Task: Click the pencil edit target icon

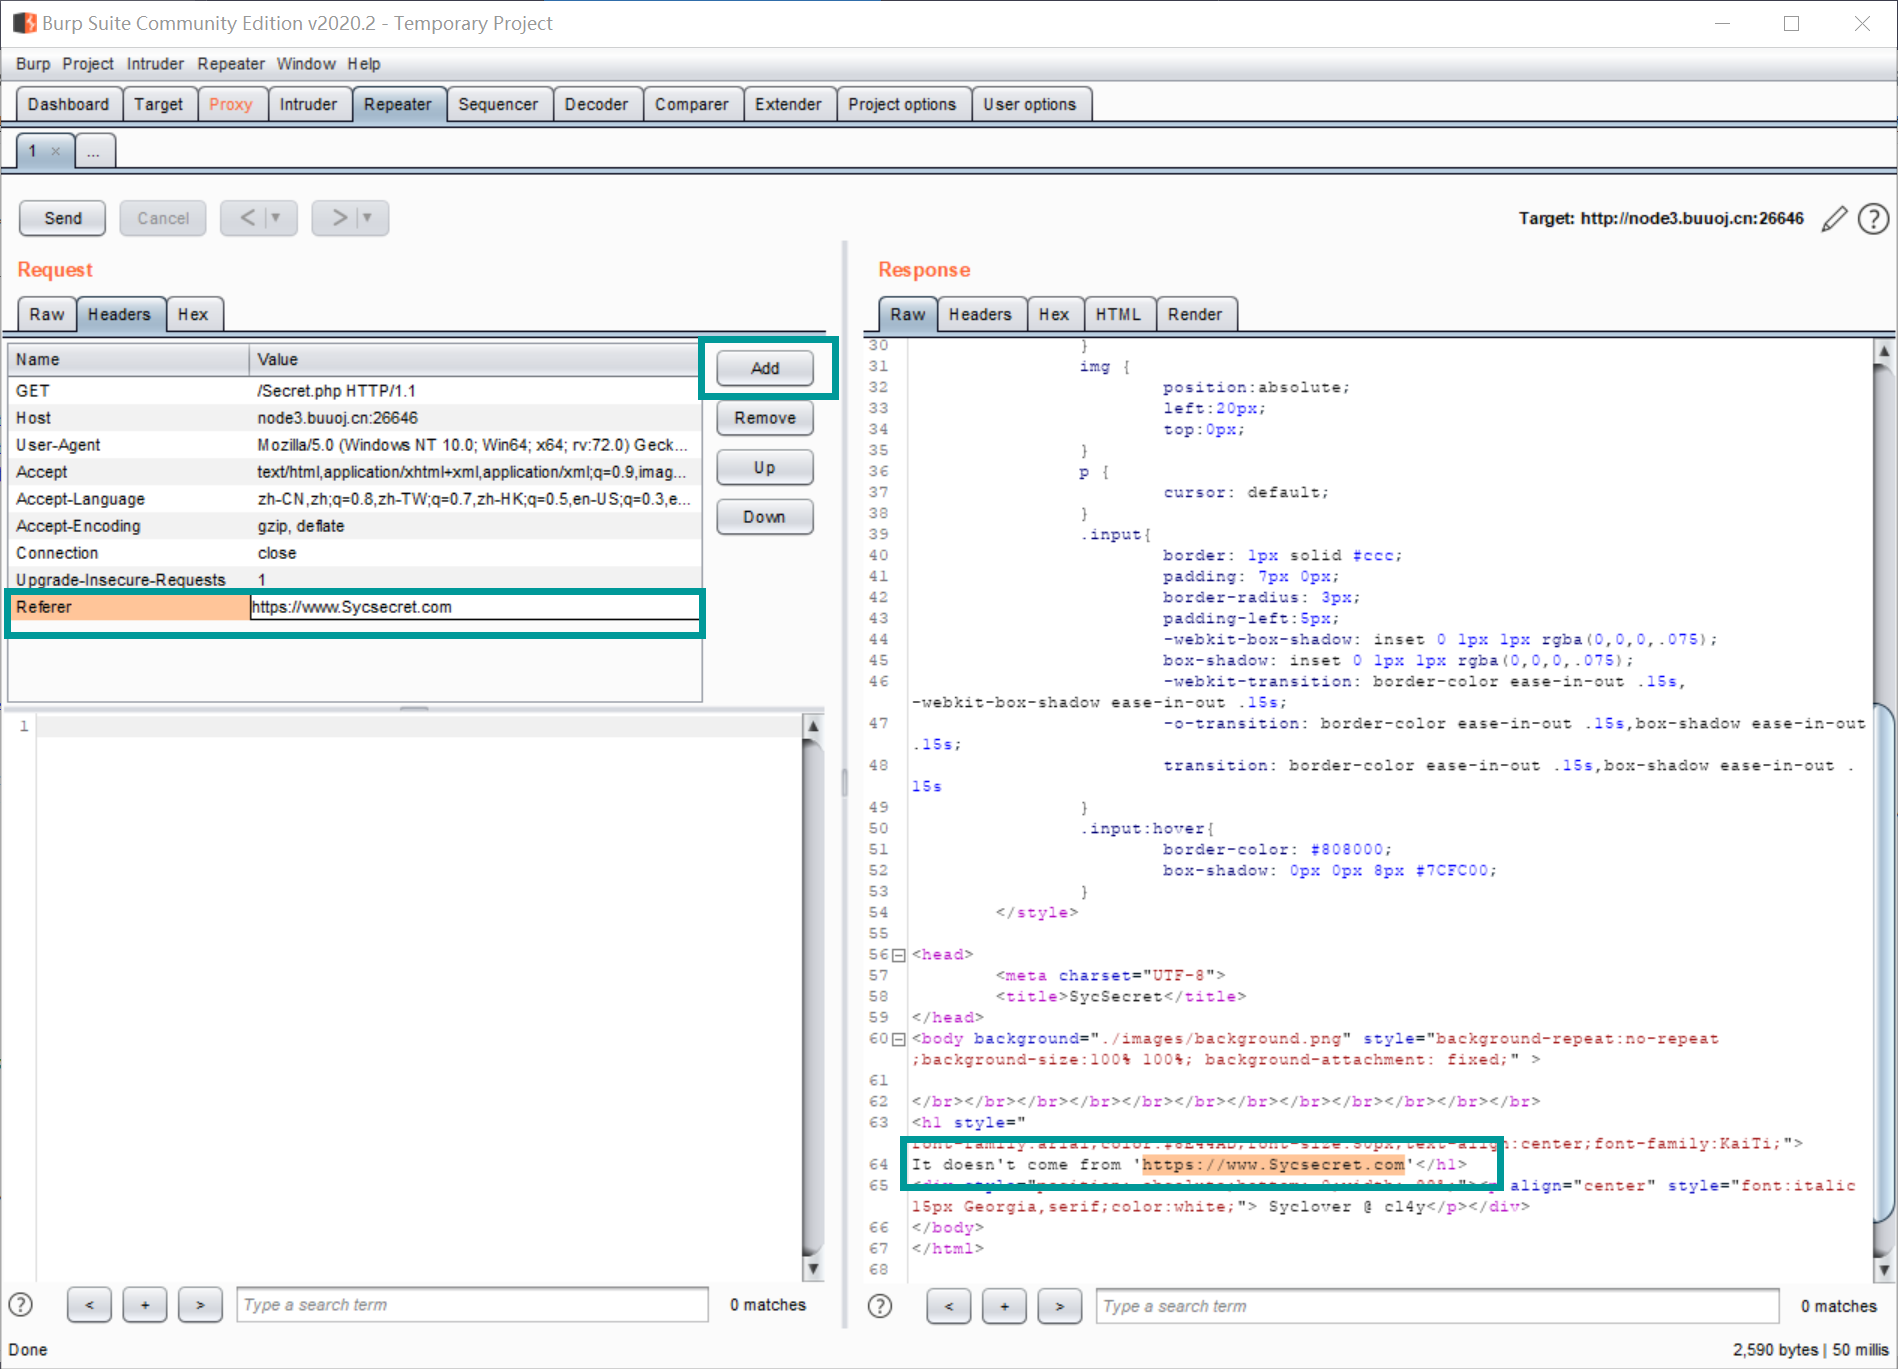Action: click(x=1833, y=219)
